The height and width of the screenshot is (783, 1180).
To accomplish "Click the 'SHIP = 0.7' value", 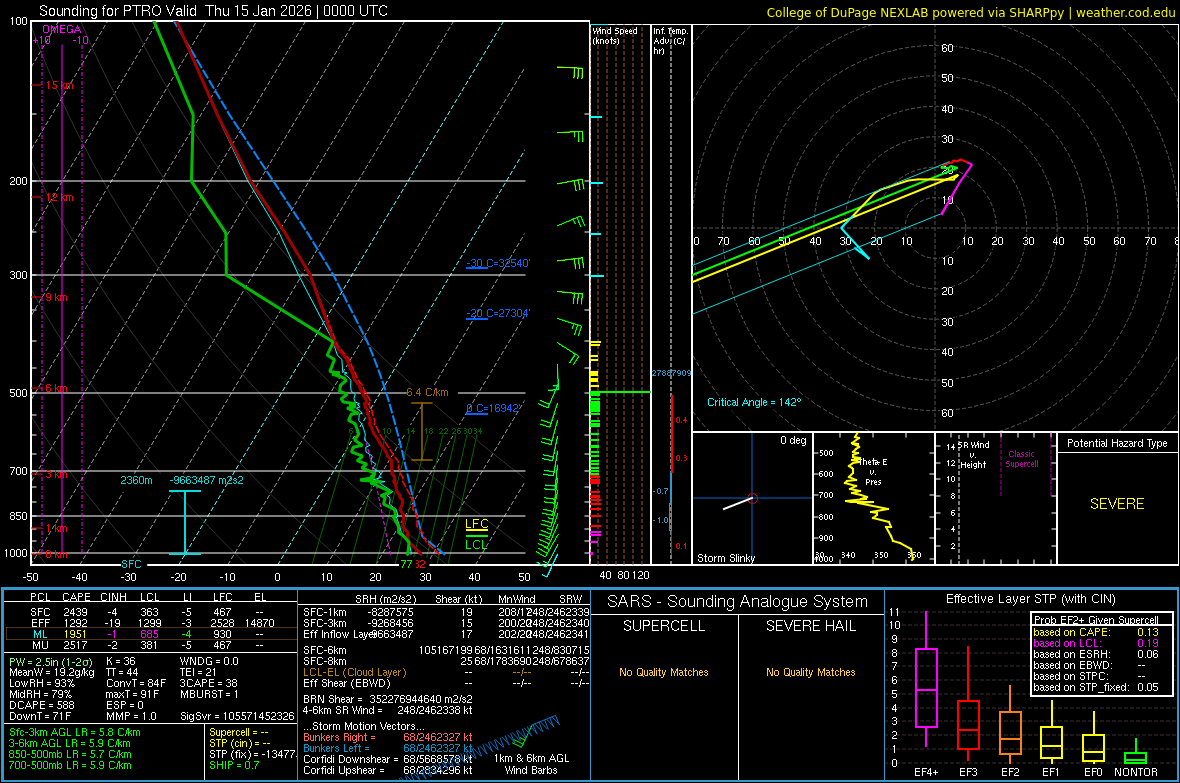I will (x=234, y=765).
